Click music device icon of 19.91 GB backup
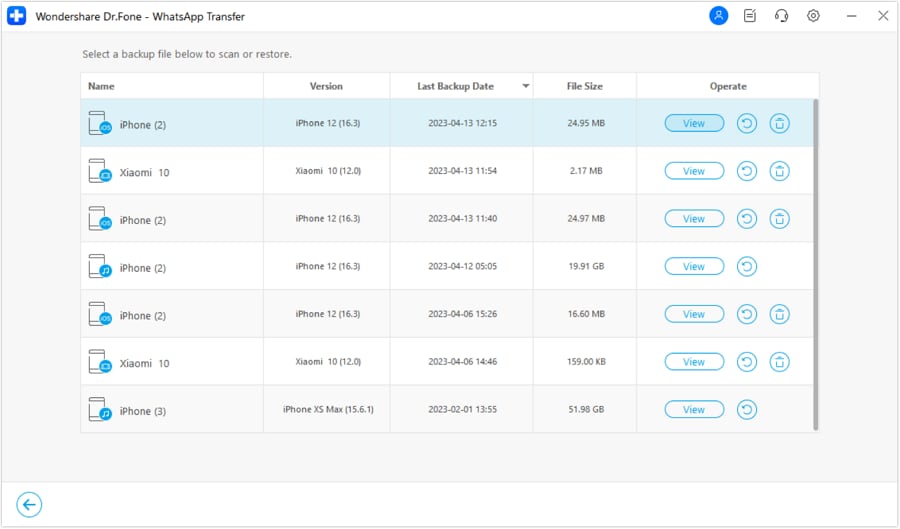This screenshot has width=900, height=529. [100, 266]
